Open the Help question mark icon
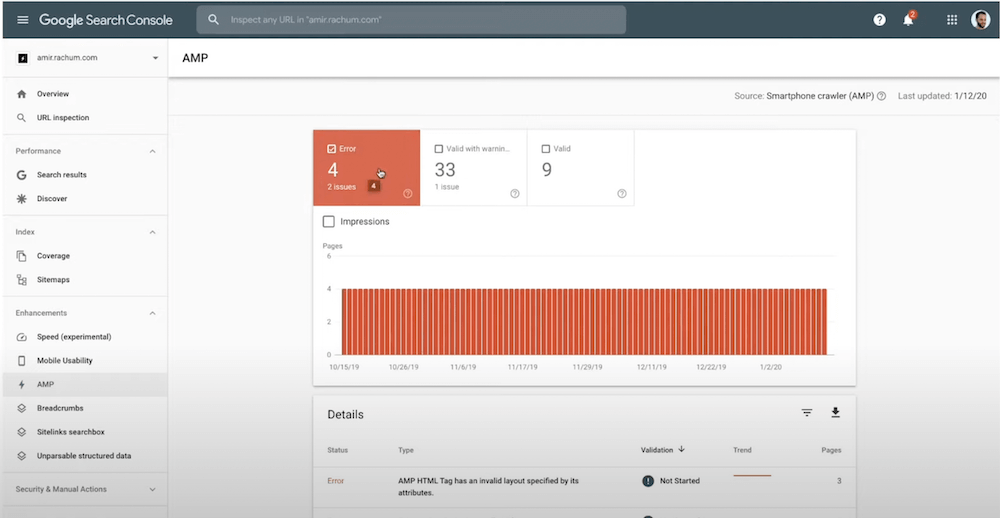Screen dimensions: 1000x518 tap(879, 20)
